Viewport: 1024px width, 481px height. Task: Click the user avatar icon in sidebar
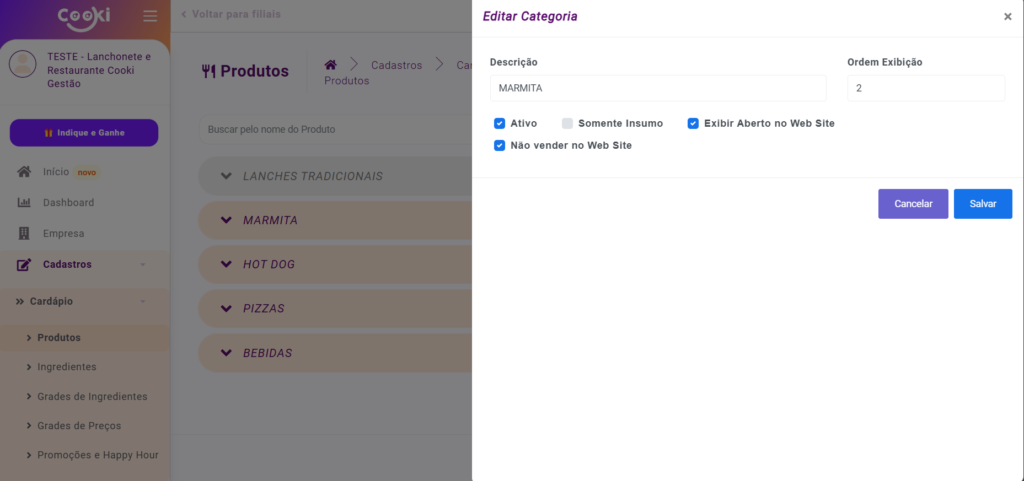click(22, 64)
